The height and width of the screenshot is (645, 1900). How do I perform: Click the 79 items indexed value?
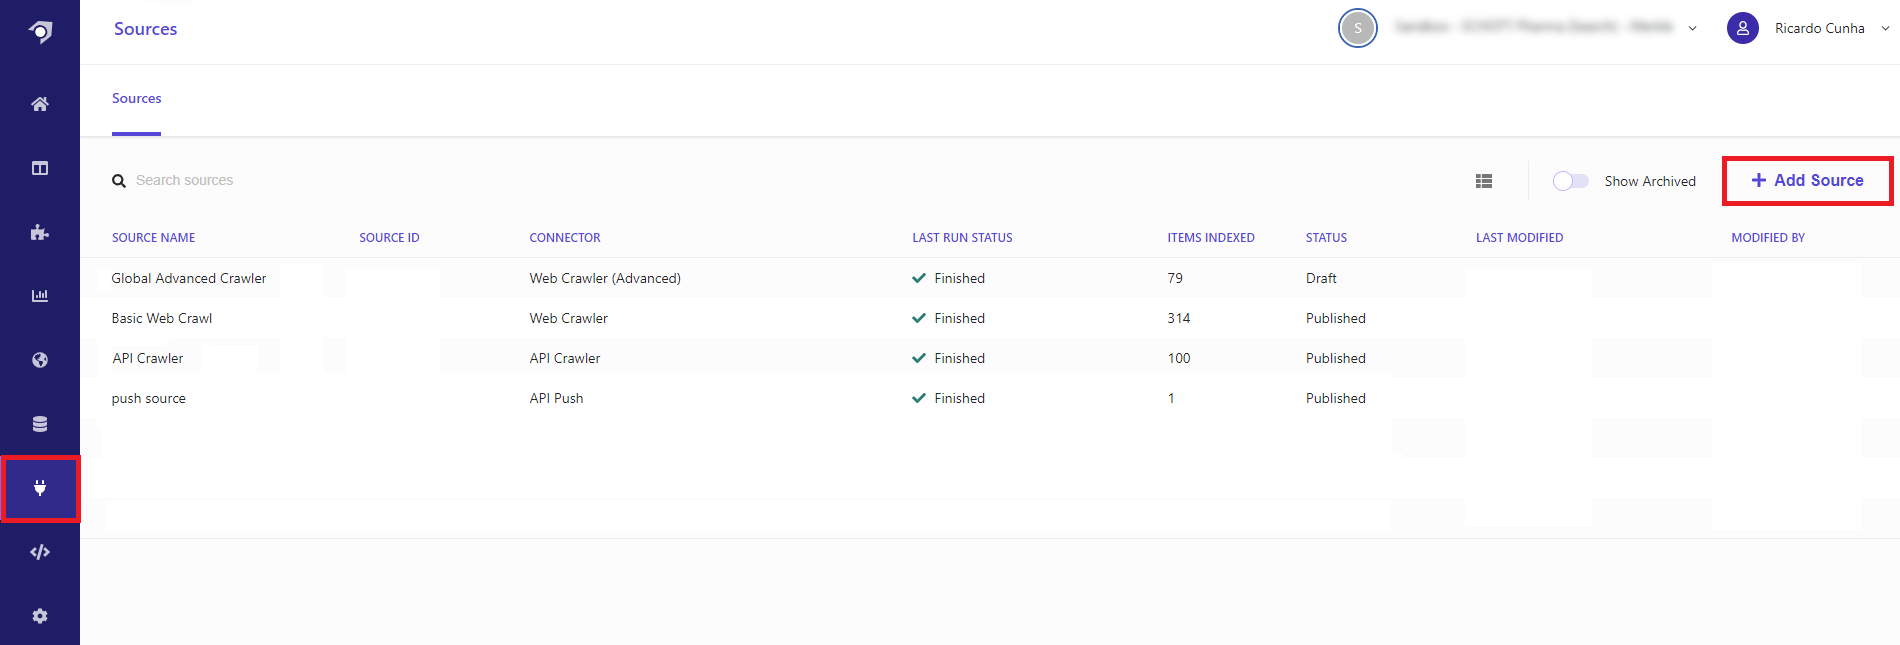(x=1175, y=278)
